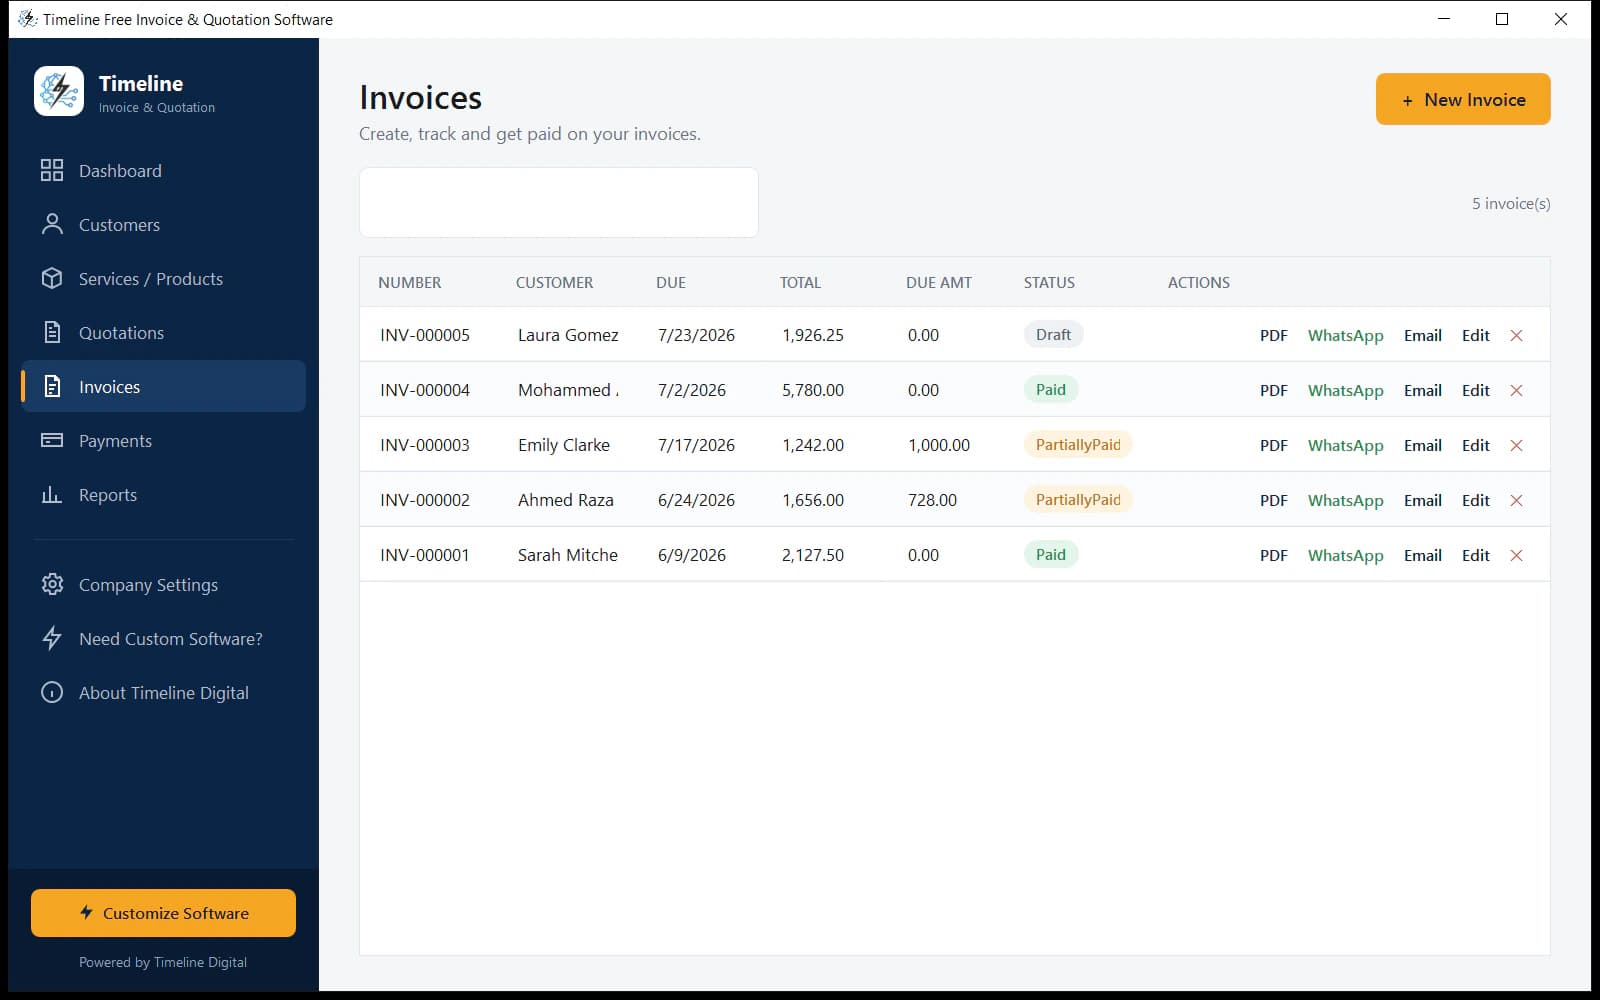
Task: Delete invoice INV-000005 with red X
Action: [1516, 335]
